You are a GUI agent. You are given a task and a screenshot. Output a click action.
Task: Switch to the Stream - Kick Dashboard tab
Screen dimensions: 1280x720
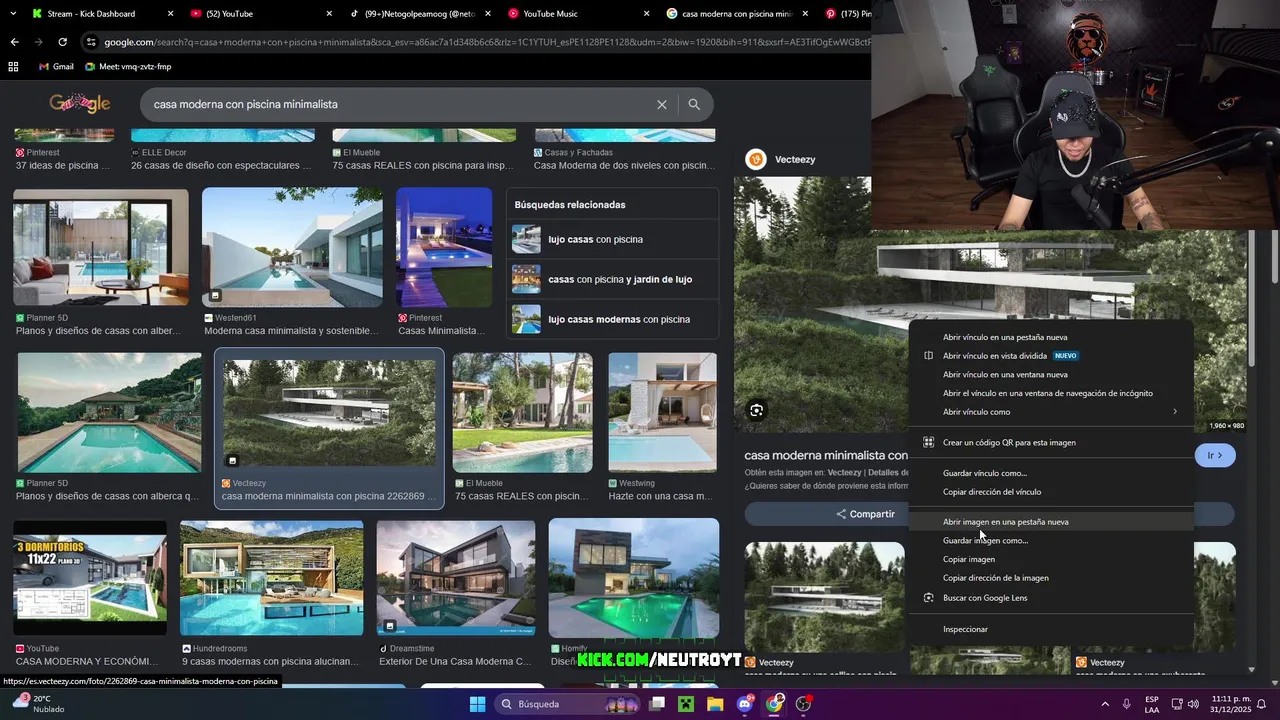click(x=100, y=14)
